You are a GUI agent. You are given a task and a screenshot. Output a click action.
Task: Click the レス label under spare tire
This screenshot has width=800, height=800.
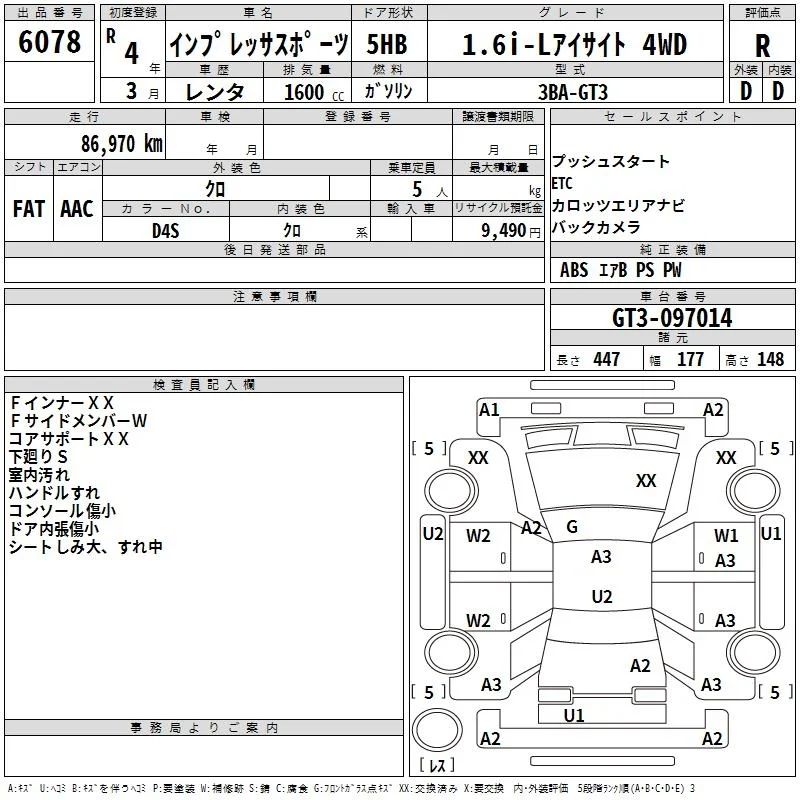437,765
